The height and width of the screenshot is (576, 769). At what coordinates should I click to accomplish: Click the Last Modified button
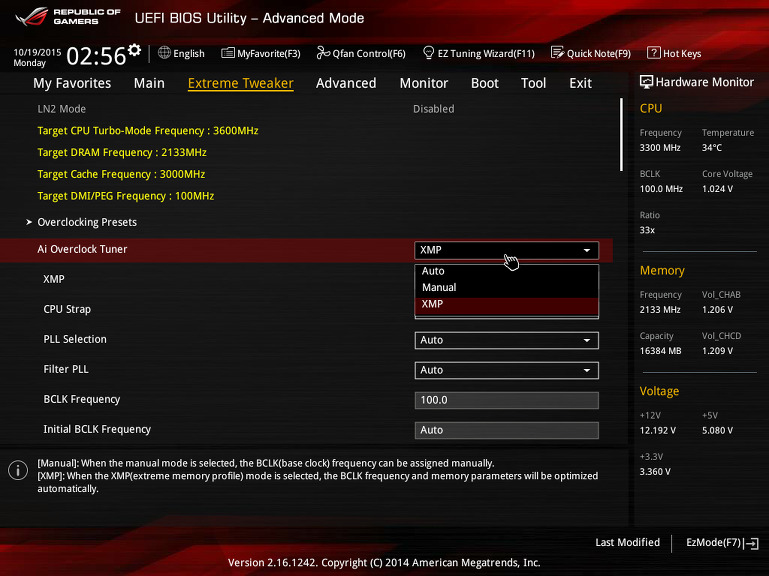coord(627,543)
